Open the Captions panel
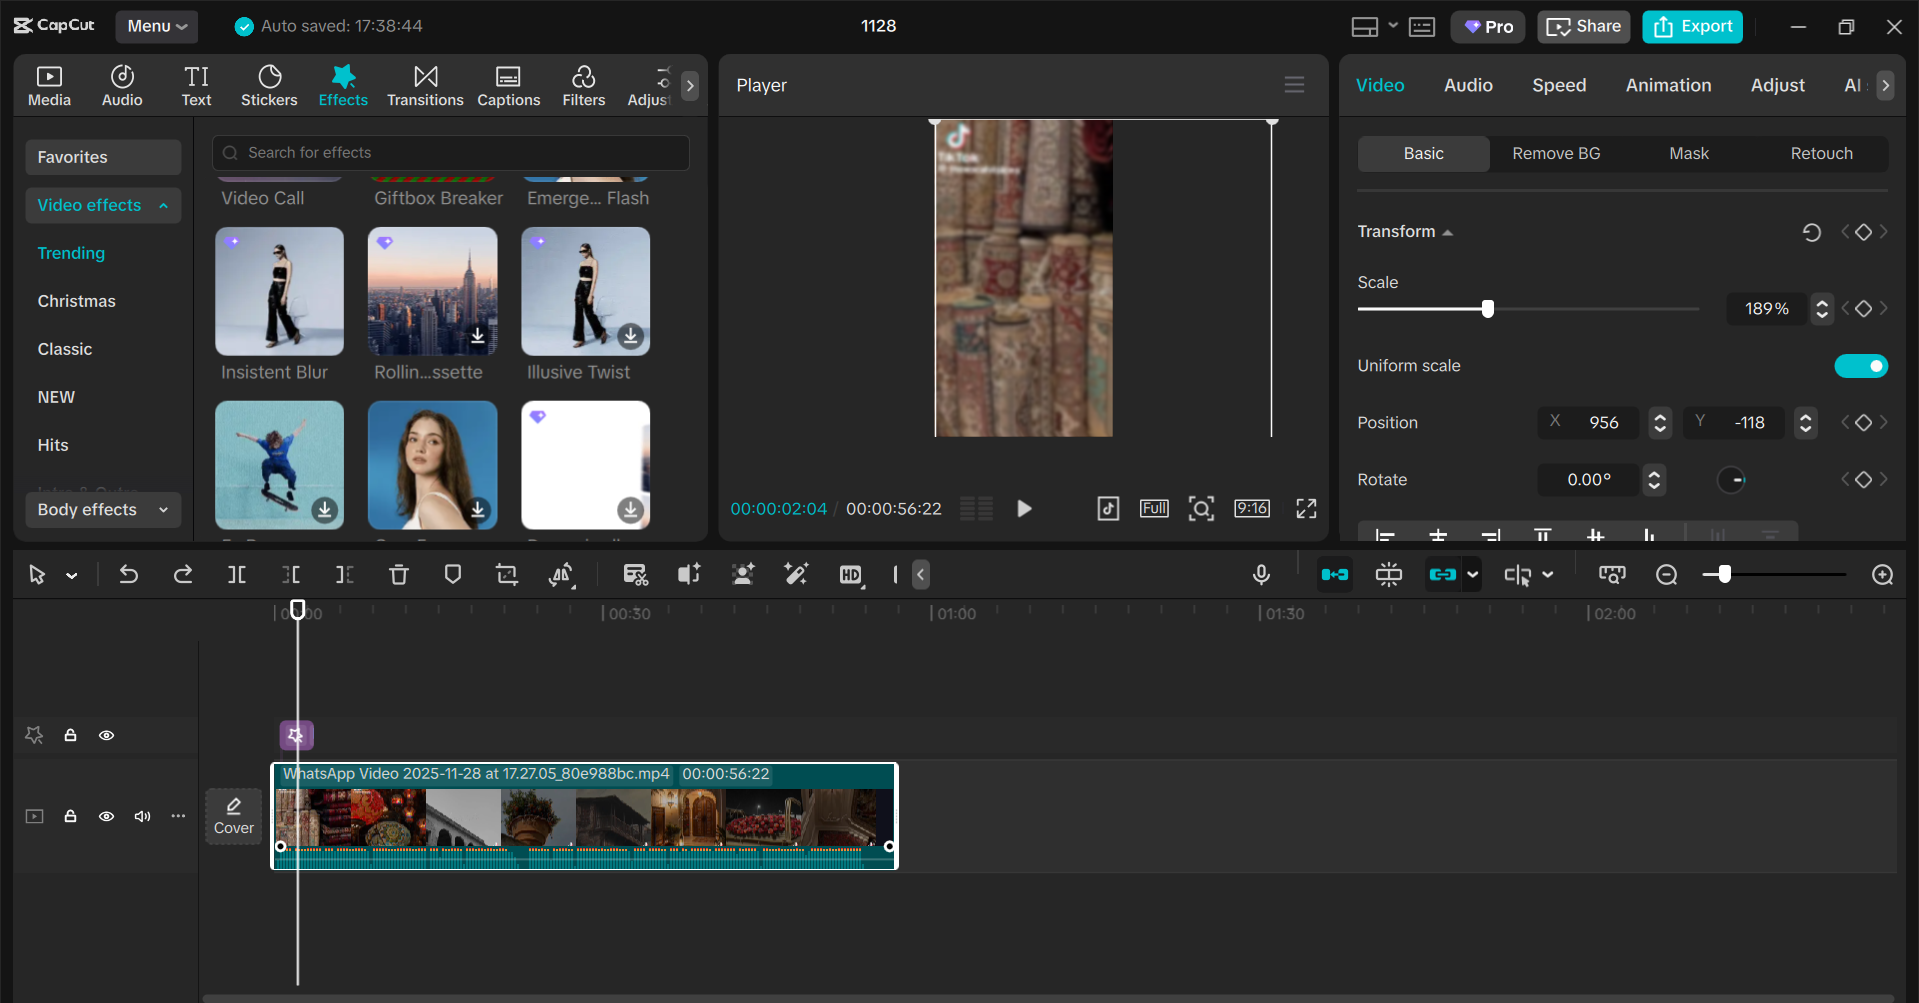The image size is (1919, 1003). click(x=508, y=85)
